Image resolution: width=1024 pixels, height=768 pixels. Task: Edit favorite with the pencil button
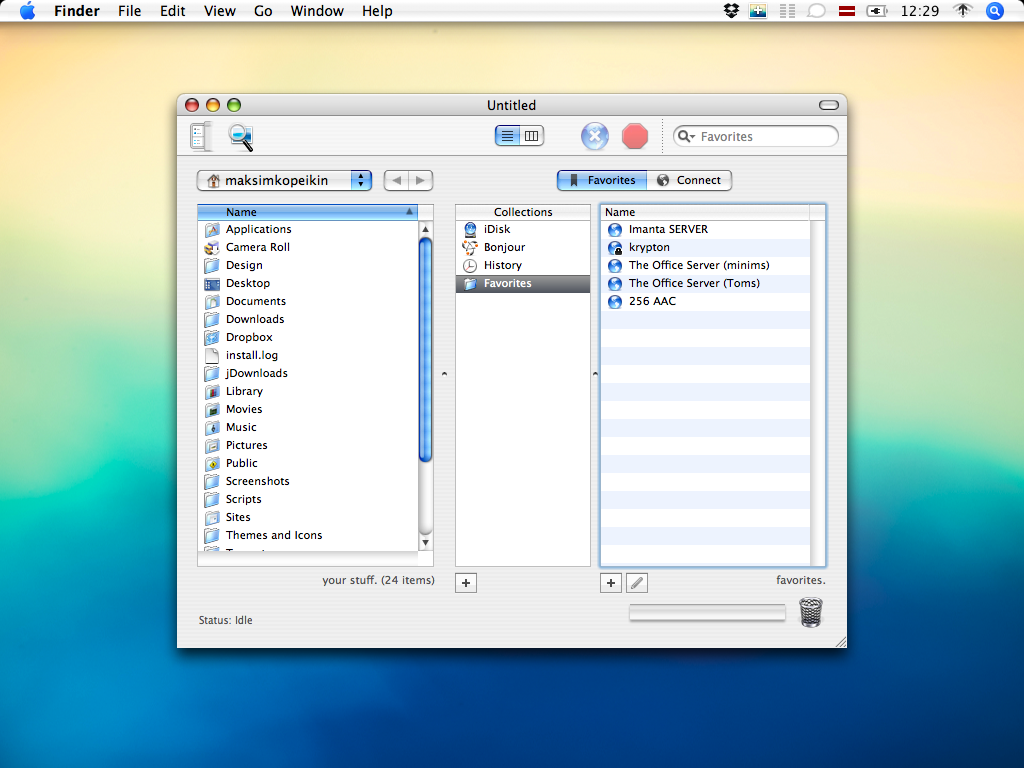pyautogui.click(x=637, y=583)
